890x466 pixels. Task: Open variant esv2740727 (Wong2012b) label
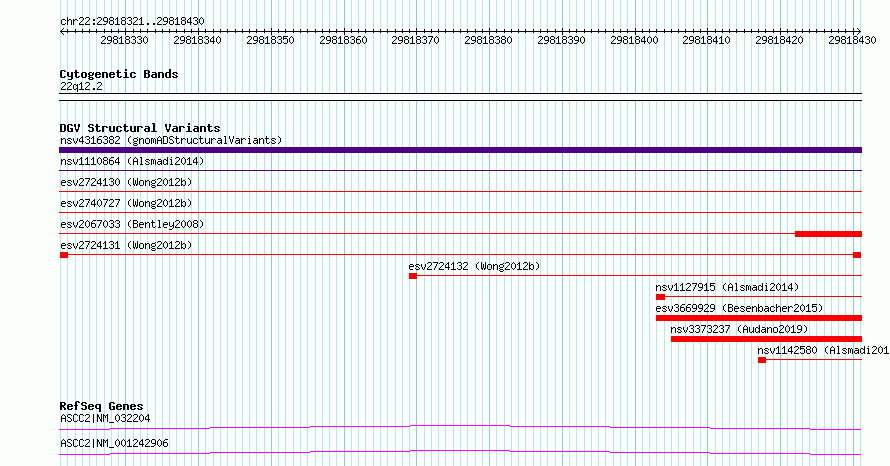coord(126,203)
